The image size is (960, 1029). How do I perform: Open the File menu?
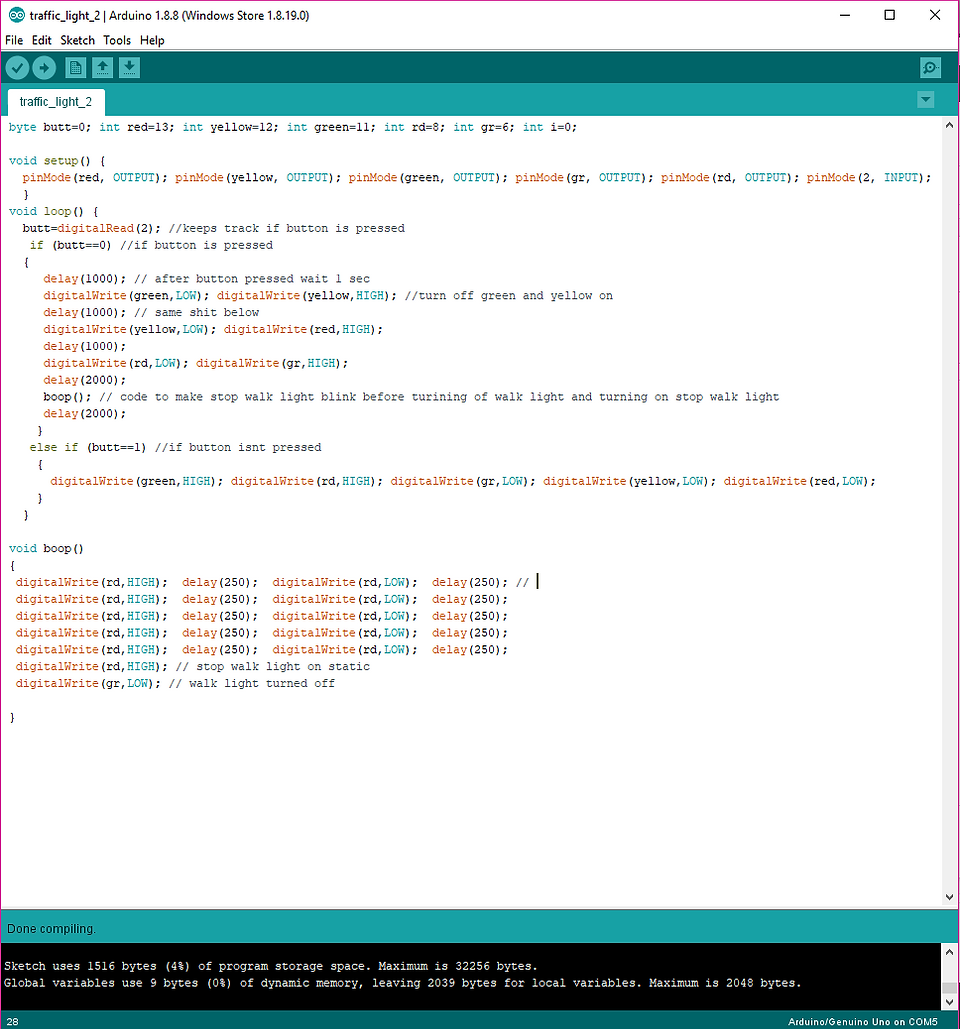point(14,40)
